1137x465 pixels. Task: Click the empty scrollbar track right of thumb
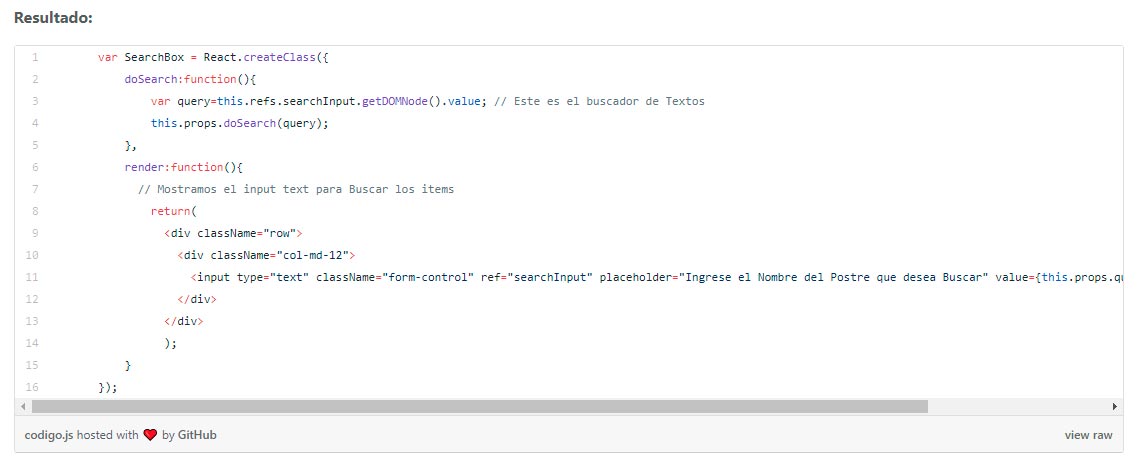tap(1018, 406)
